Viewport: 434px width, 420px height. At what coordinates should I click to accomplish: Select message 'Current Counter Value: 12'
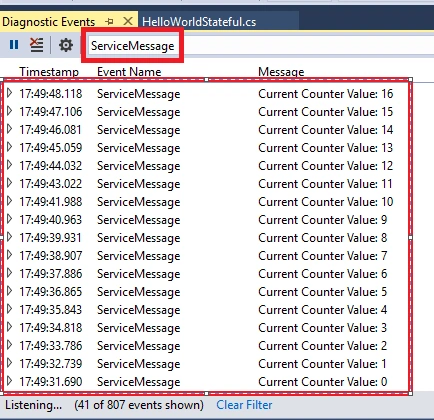(x=326, y=166)
